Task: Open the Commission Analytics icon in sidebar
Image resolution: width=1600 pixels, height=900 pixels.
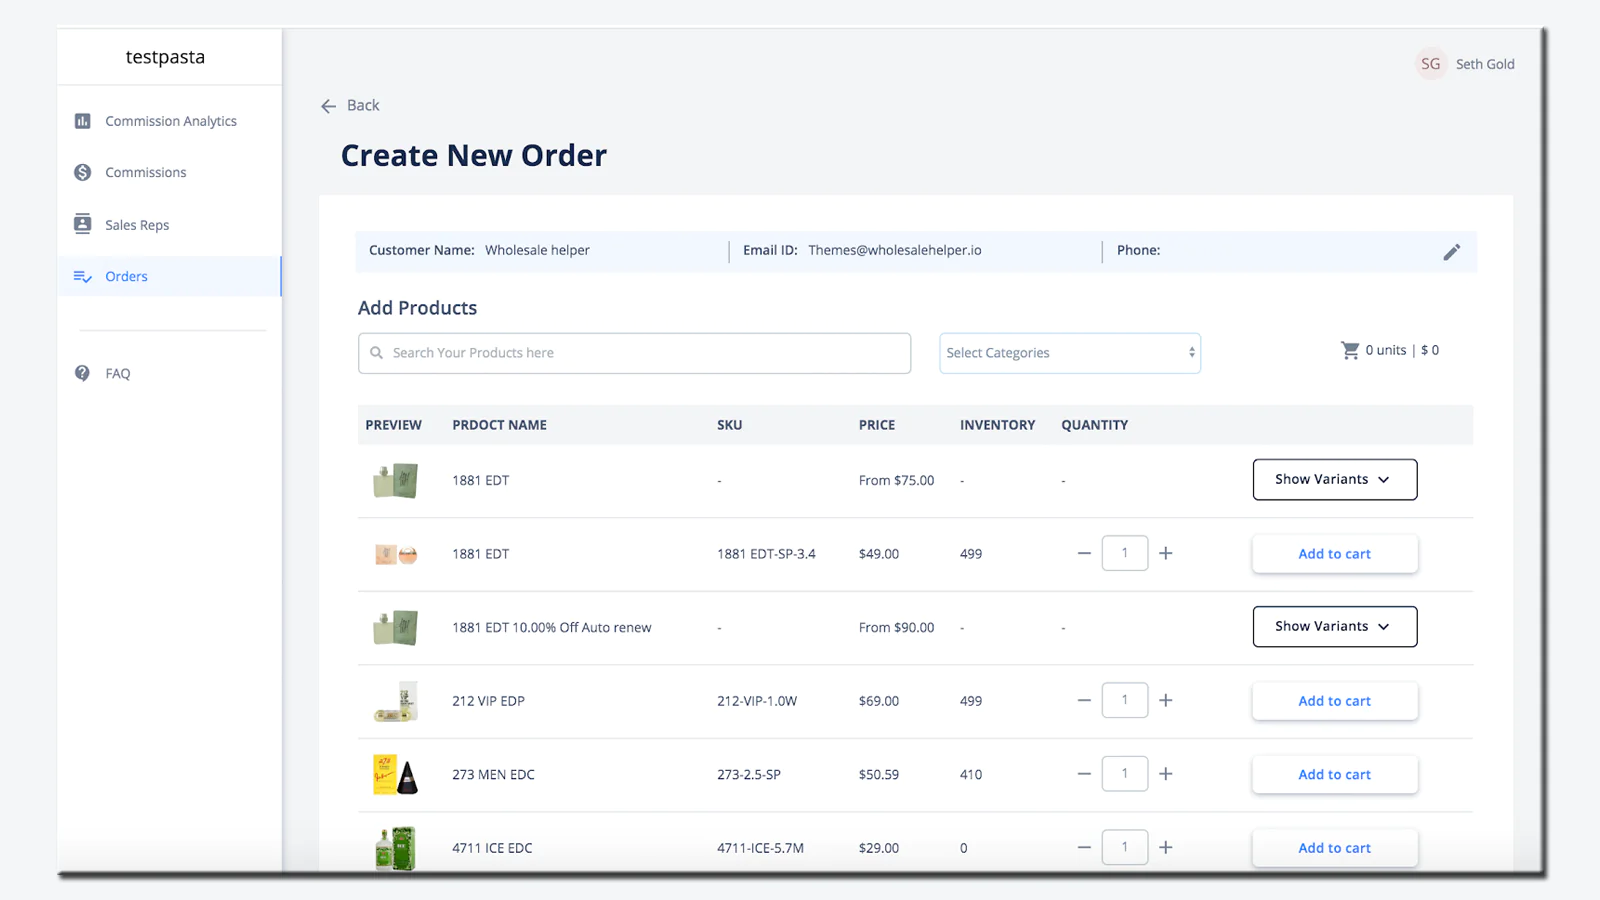Action: pos(83,120)
